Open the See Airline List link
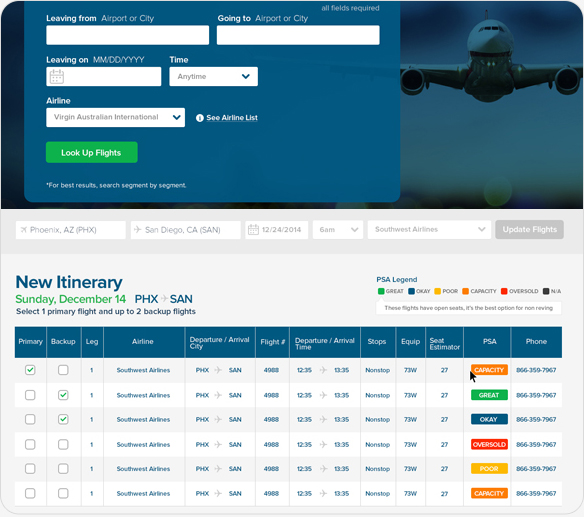584x517 pixels. [x=232, y=118]
